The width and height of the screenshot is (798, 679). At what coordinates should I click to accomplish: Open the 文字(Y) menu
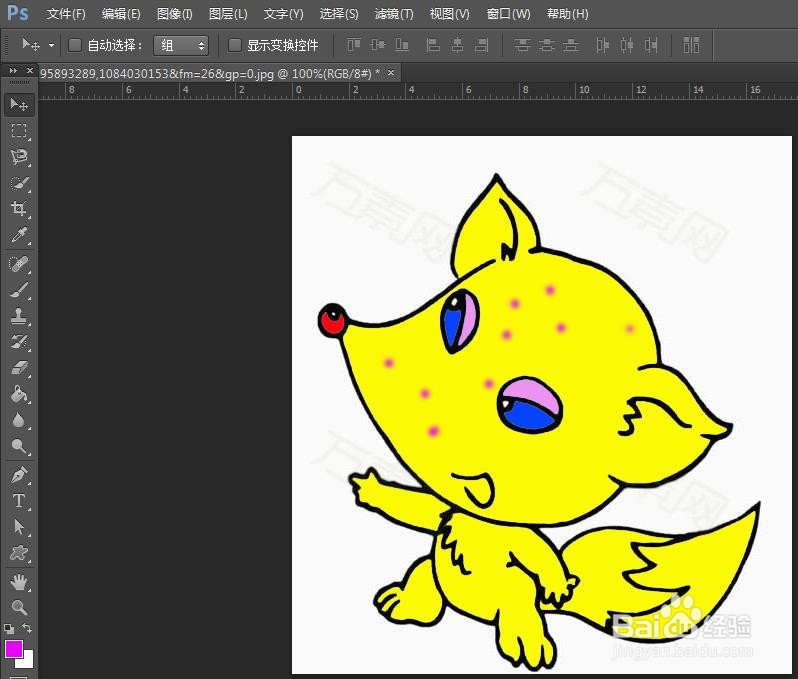[x=283, y=14]
